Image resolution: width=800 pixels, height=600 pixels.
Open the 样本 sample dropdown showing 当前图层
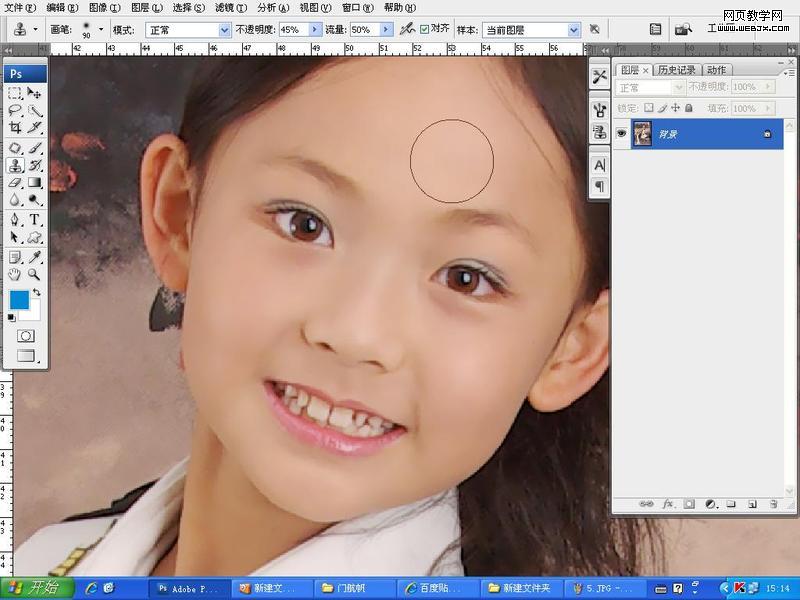pyautogui.click(x=576, y=29)
